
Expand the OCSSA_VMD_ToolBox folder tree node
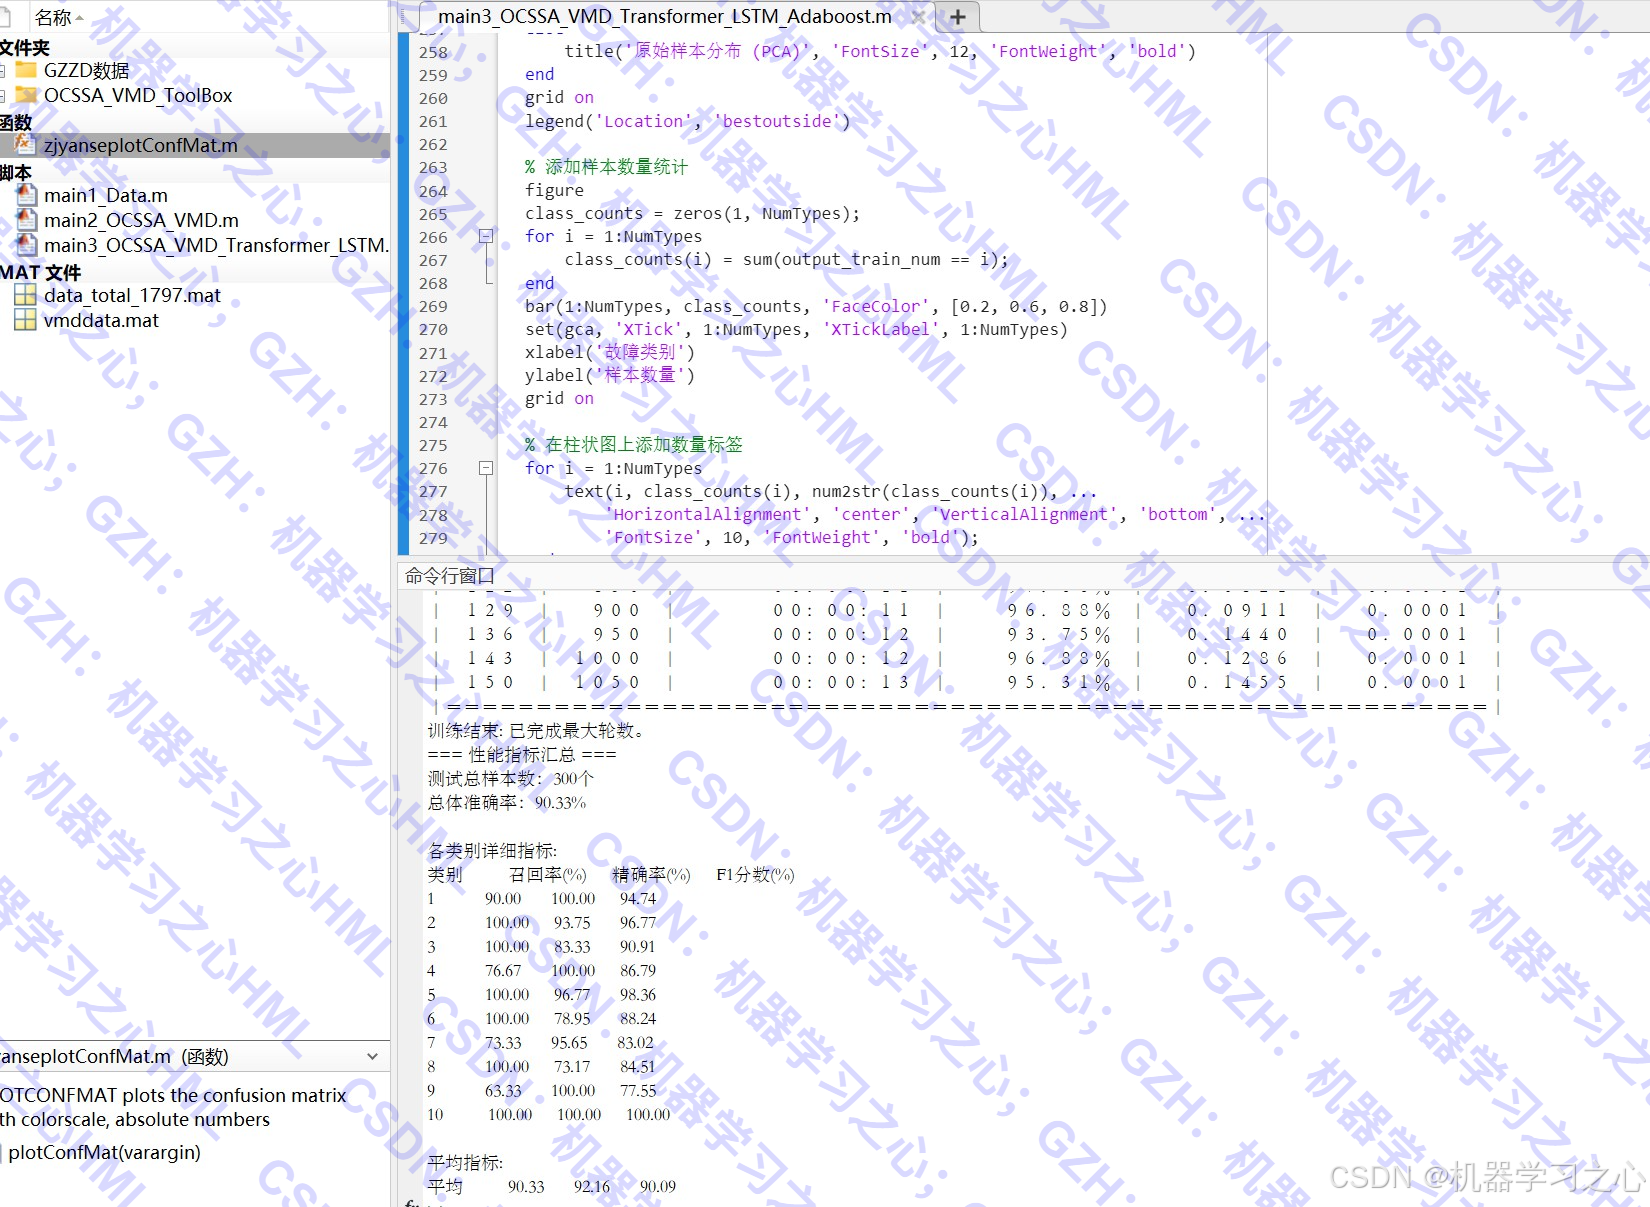pos(3,96)
